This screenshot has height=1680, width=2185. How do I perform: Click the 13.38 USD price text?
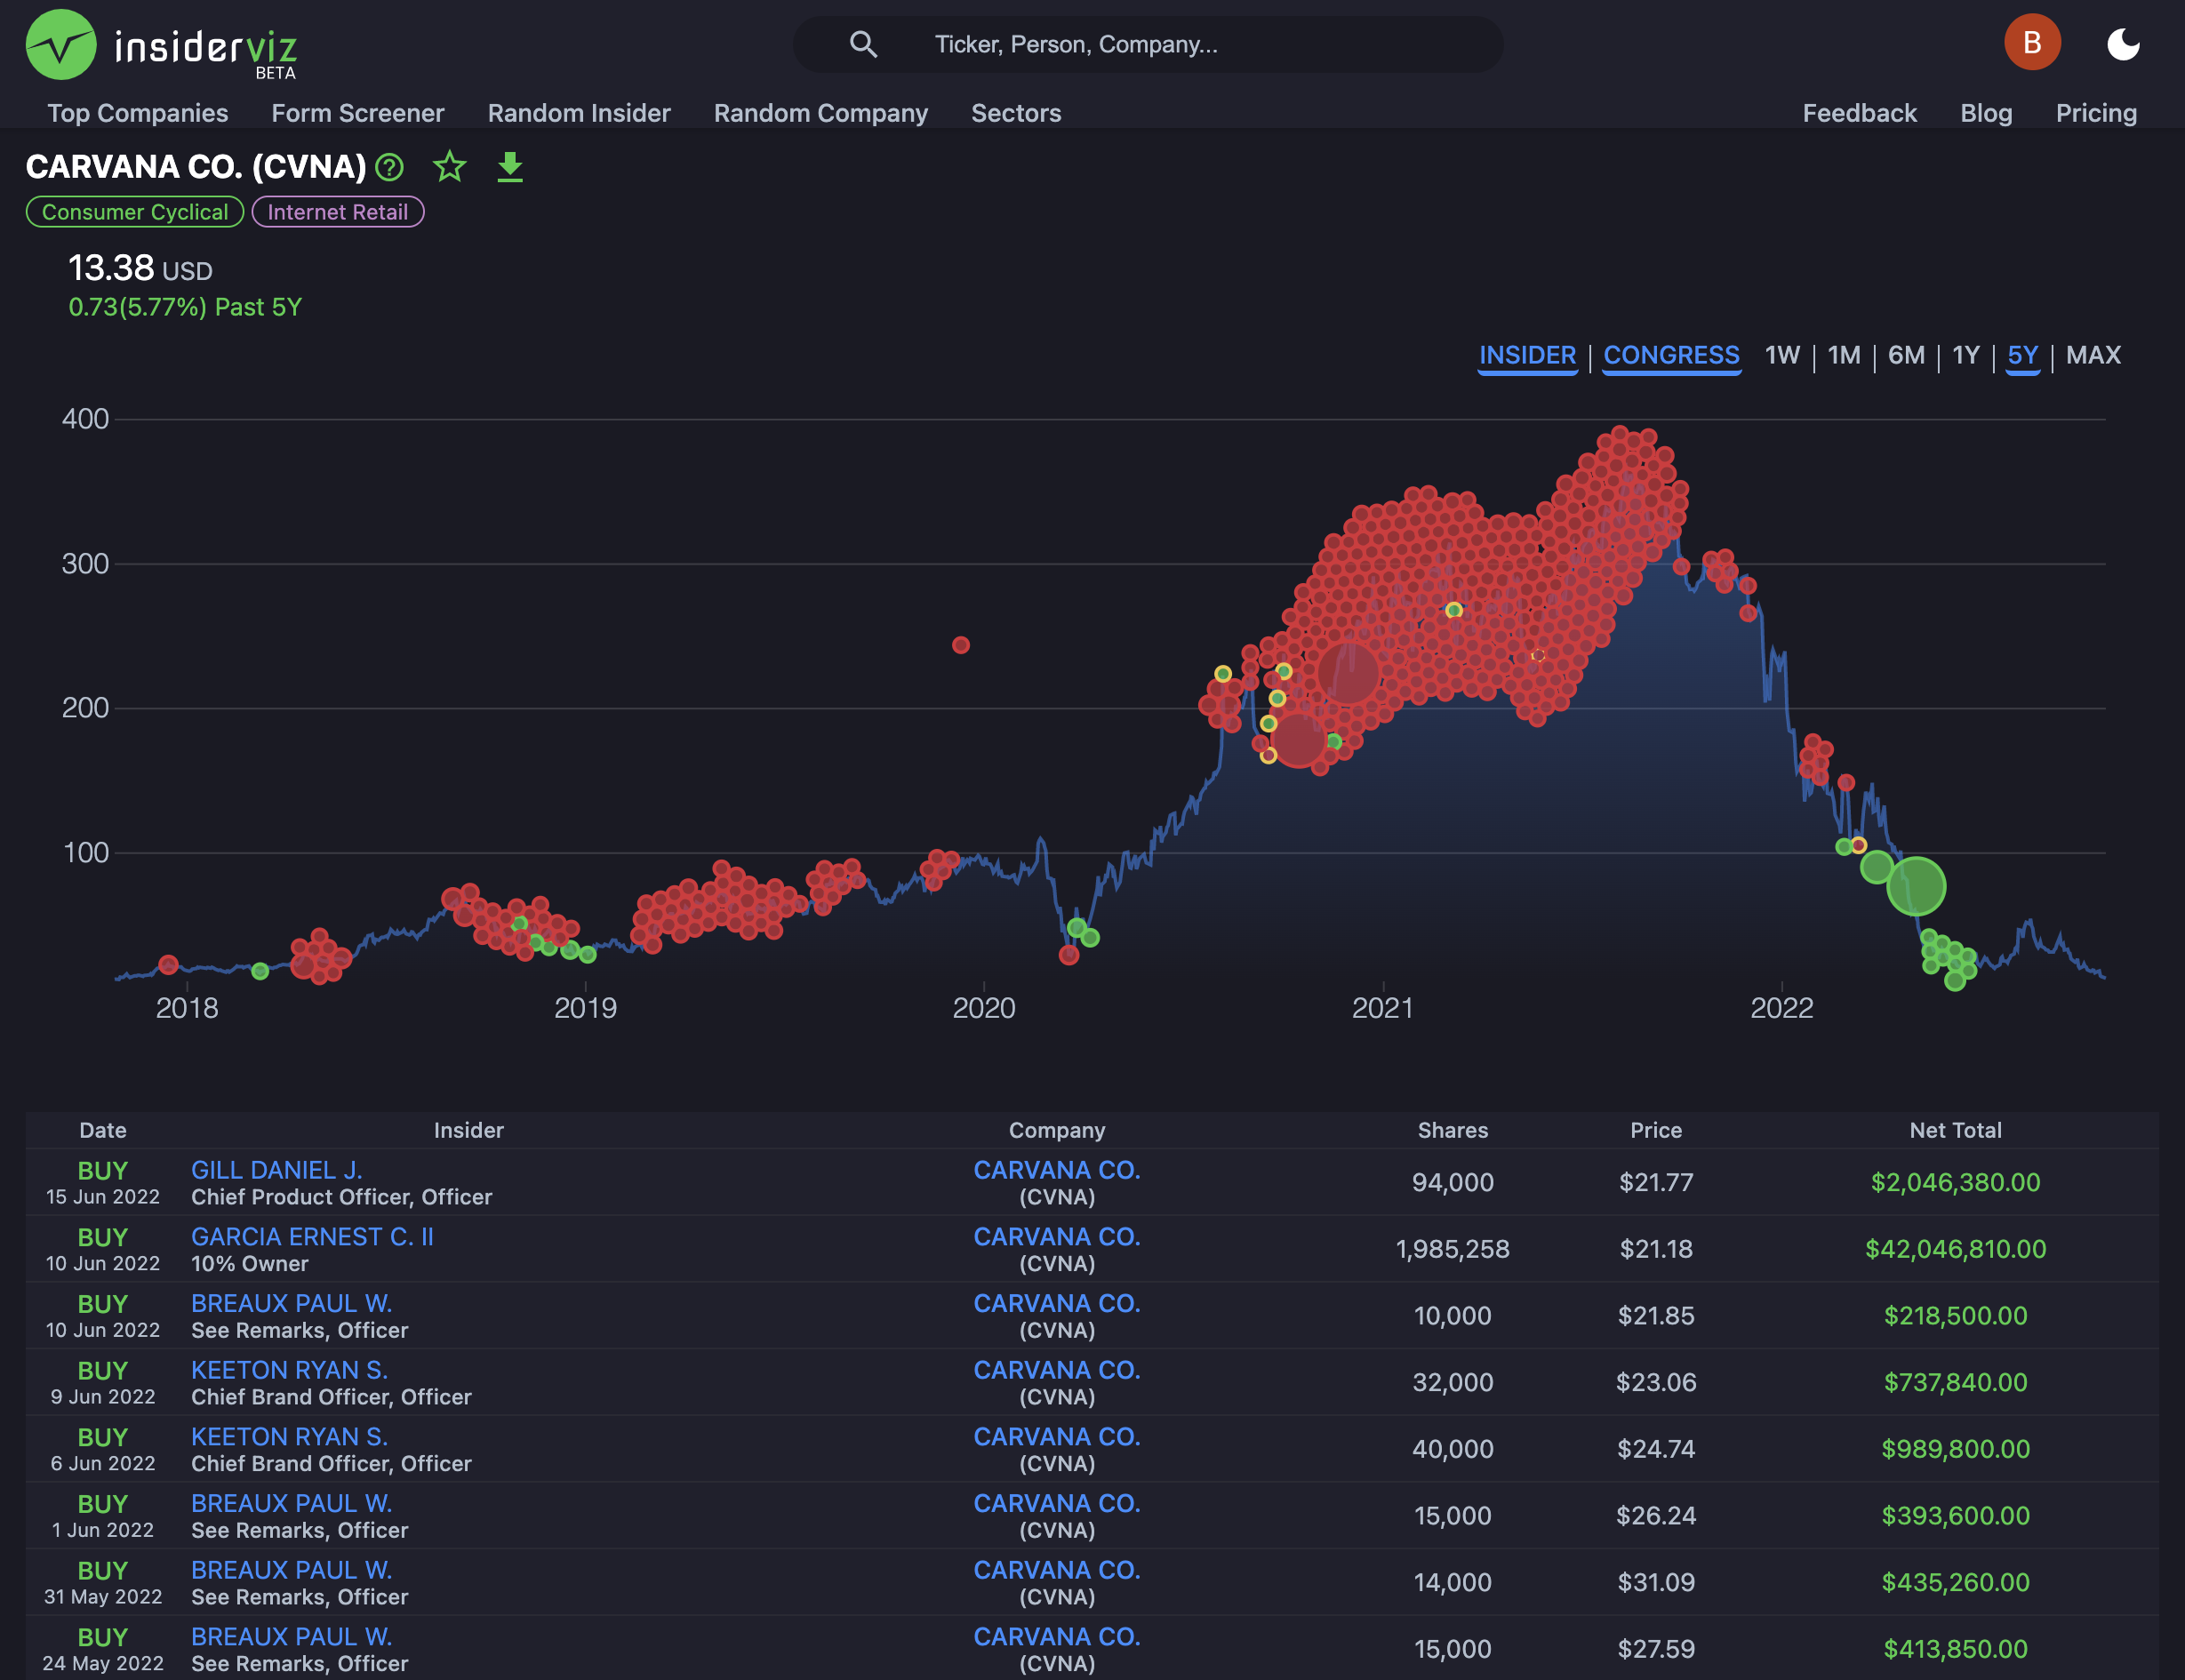[140, 268]
